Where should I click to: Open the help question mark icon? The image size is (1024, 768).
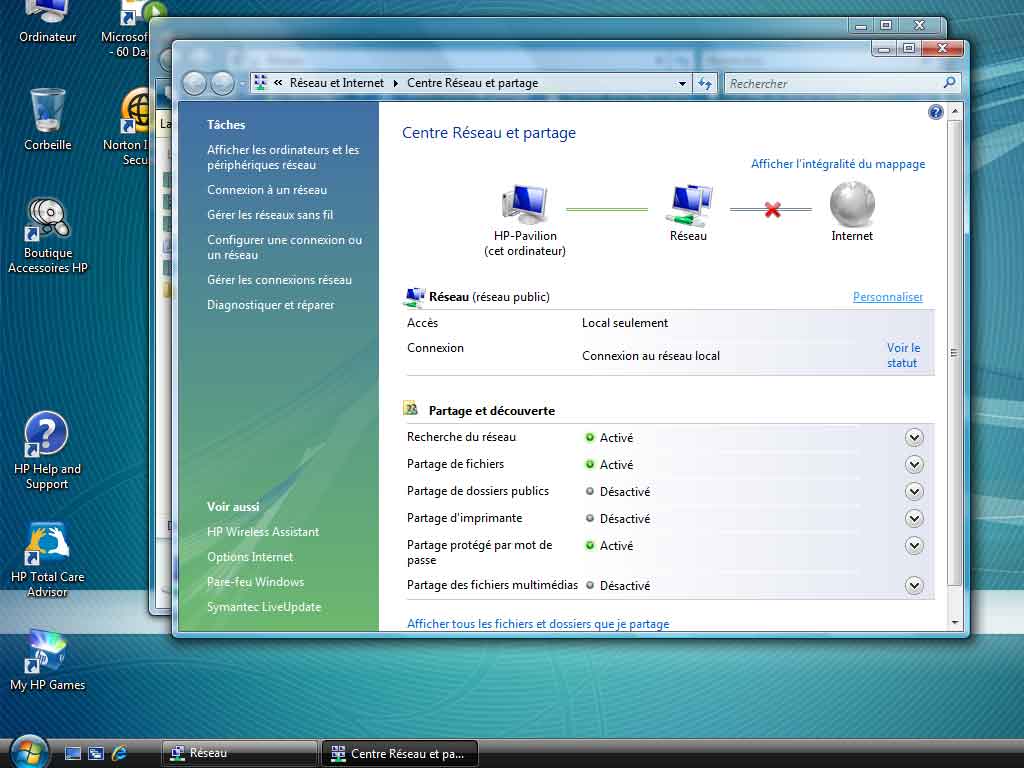coord(936,112)
